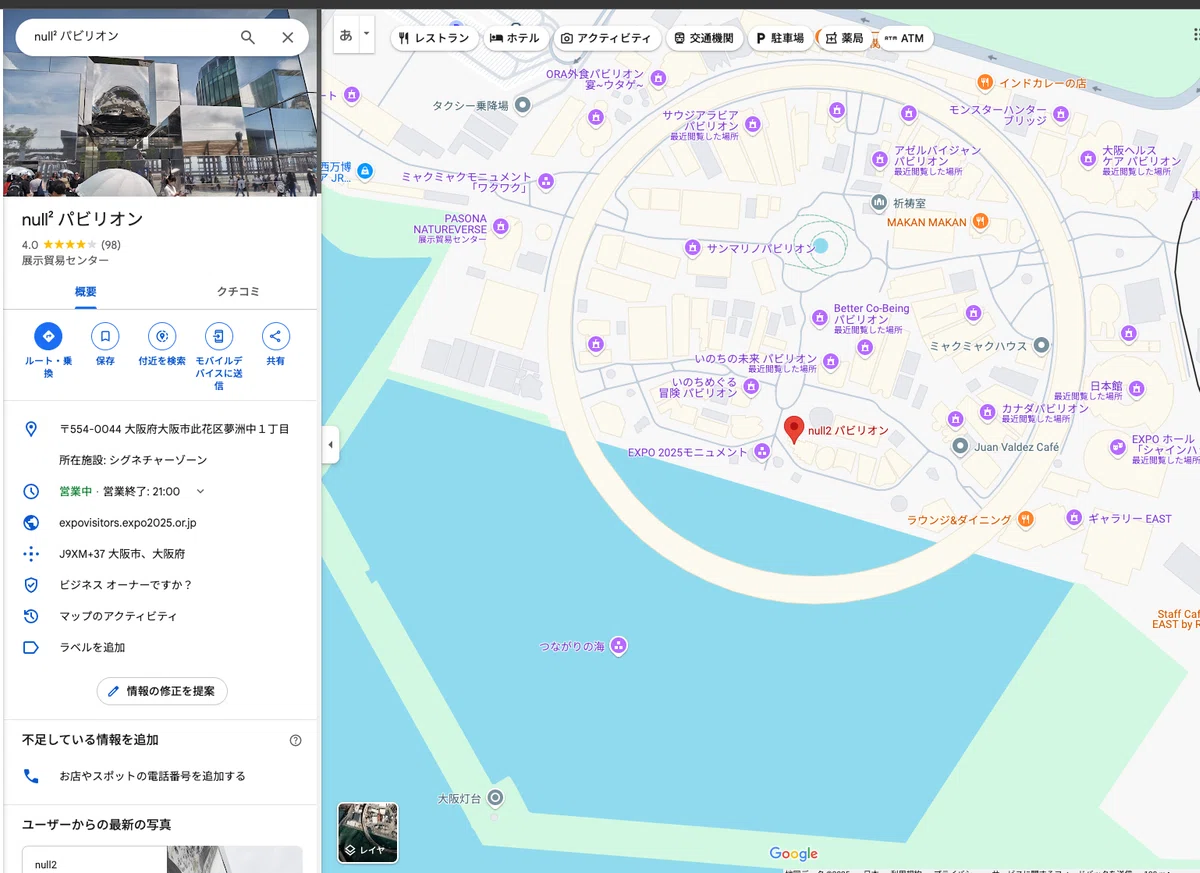Click the address 〒554-0044 row
The height and width of the screenshot is (873, 1200).
(x=160, y=429)
